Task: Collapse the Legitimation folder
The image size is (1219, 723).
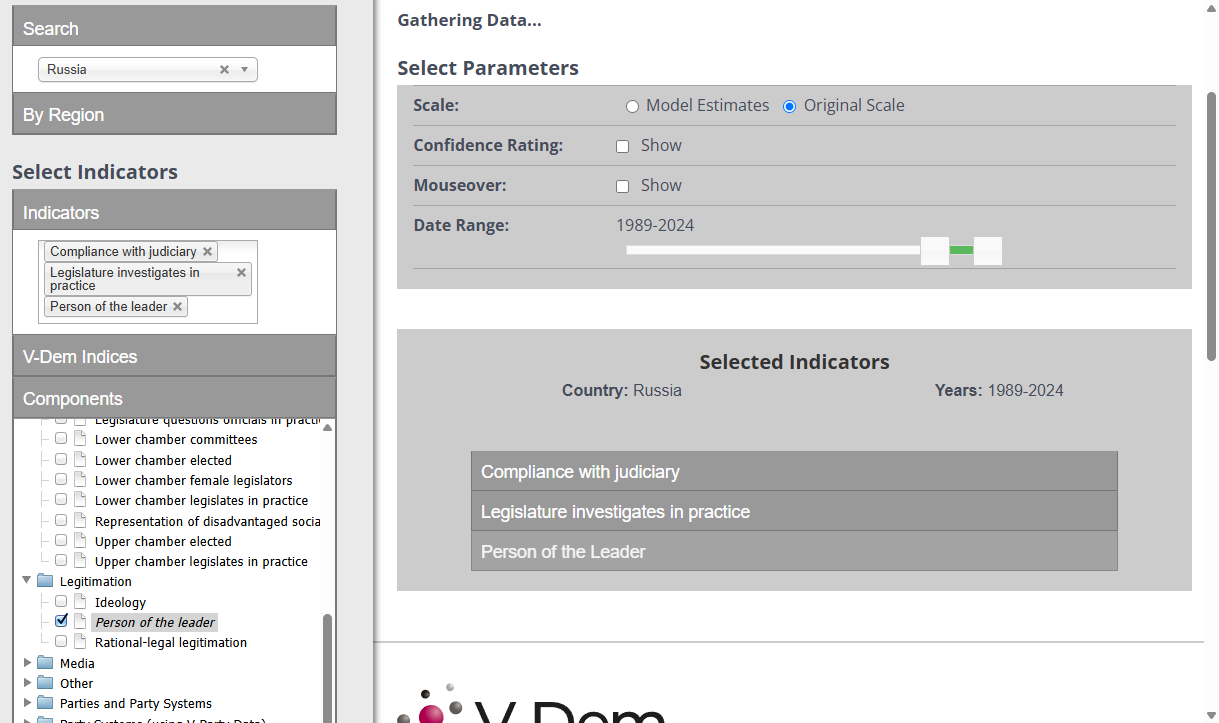Action: [x=27, y=580]
